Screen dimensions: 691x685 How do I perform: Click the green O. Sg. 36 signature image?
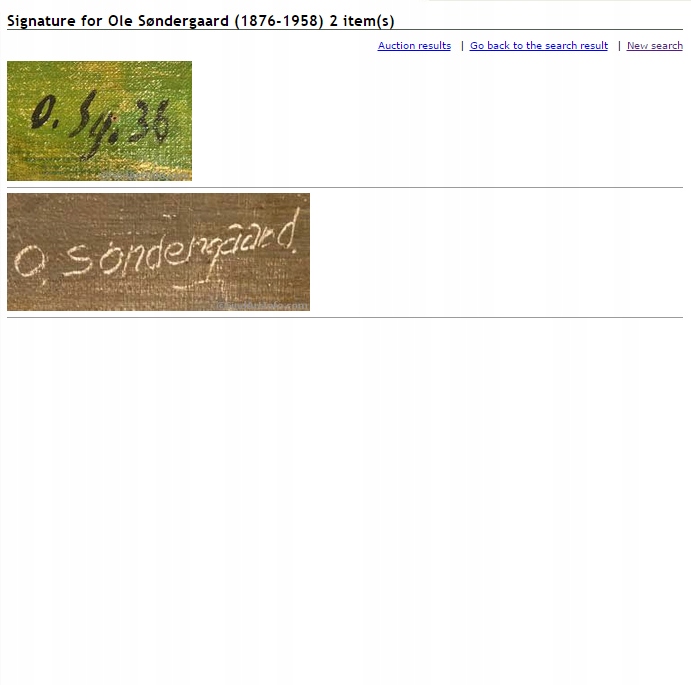pyautogui.click(x=99, y=121)
